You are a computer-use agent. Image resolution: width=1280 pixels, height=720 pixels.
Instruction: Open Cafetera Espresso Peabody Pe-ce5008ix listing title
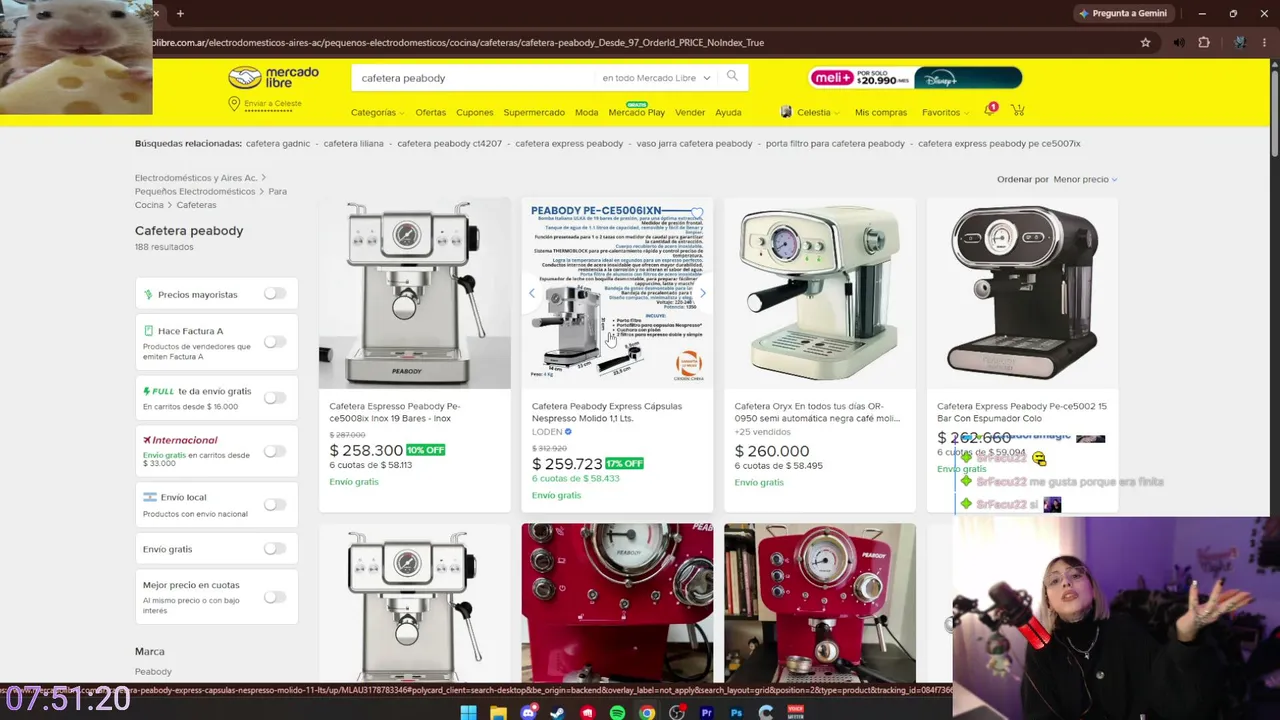pyautogui.click(x=395, y=412)
